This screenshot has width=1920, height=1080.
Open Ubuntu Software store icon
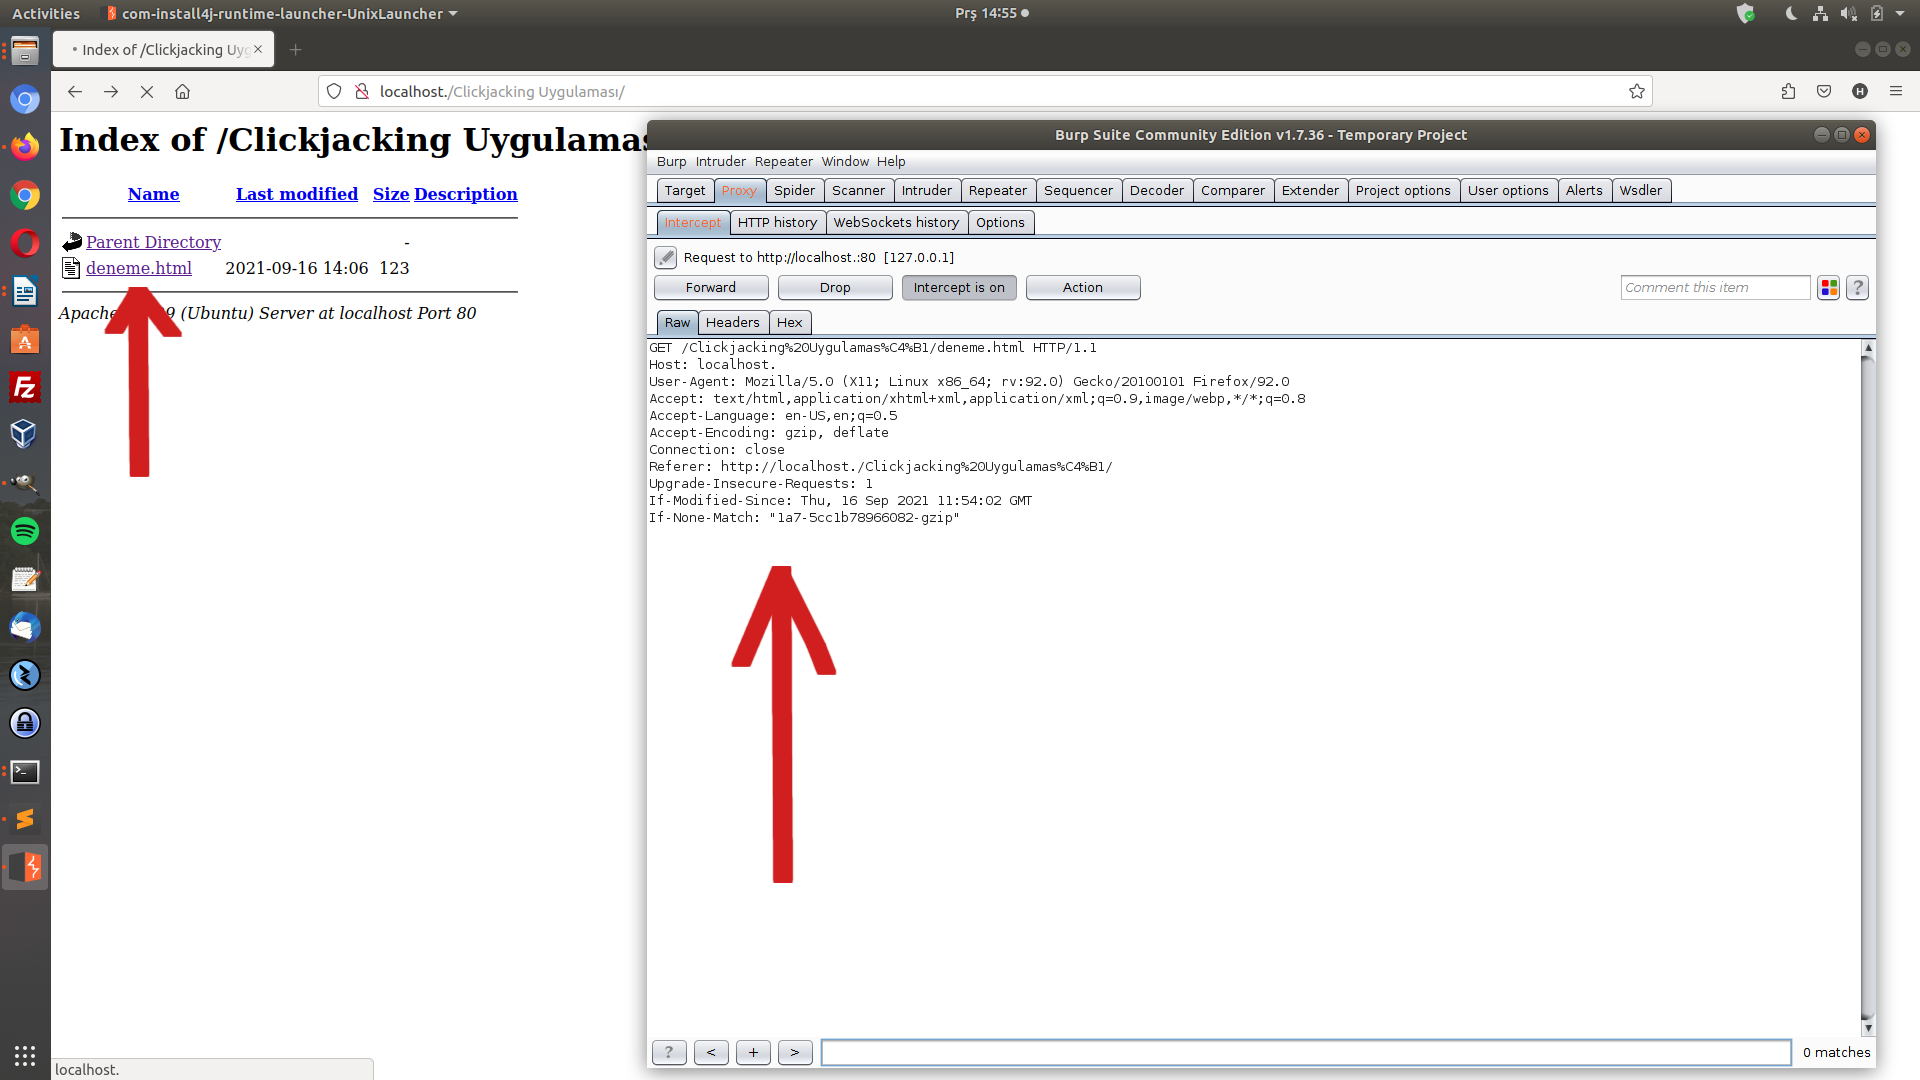pos(25,339)
